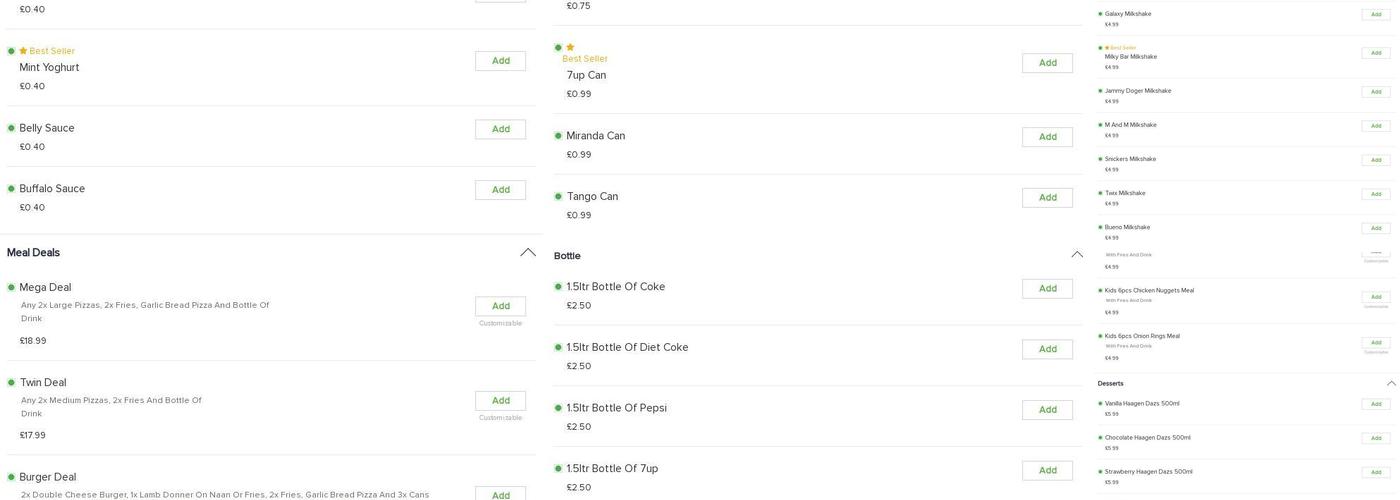Click the green indicator beside Miranda Can
The height and width of the screenshot is (500, 1400).
(x=558, y=136)
